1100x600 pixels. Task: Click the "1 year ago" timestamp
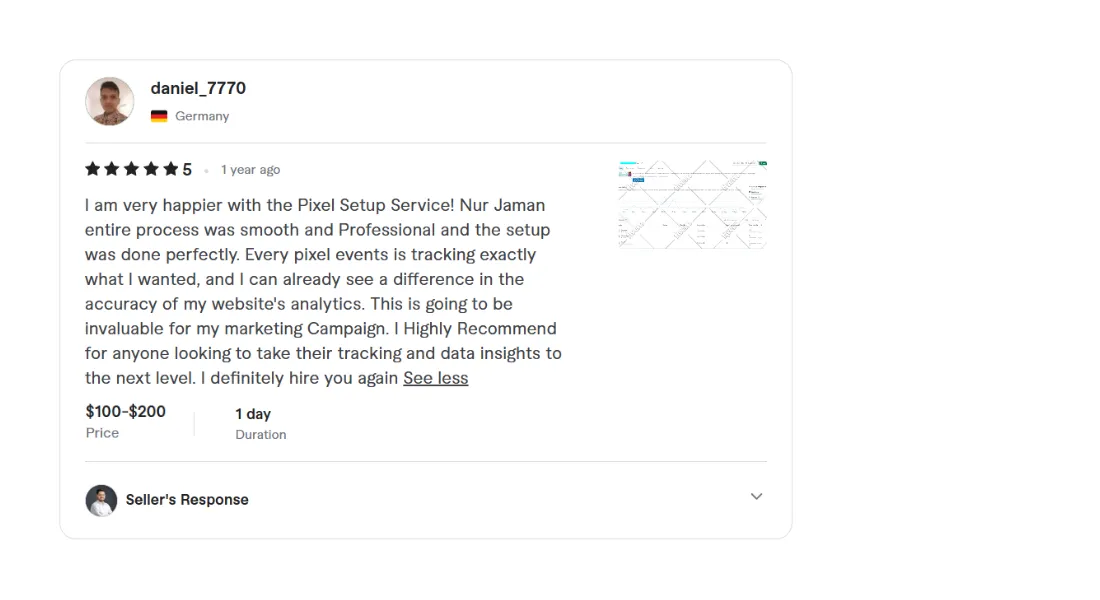point(250,170)
